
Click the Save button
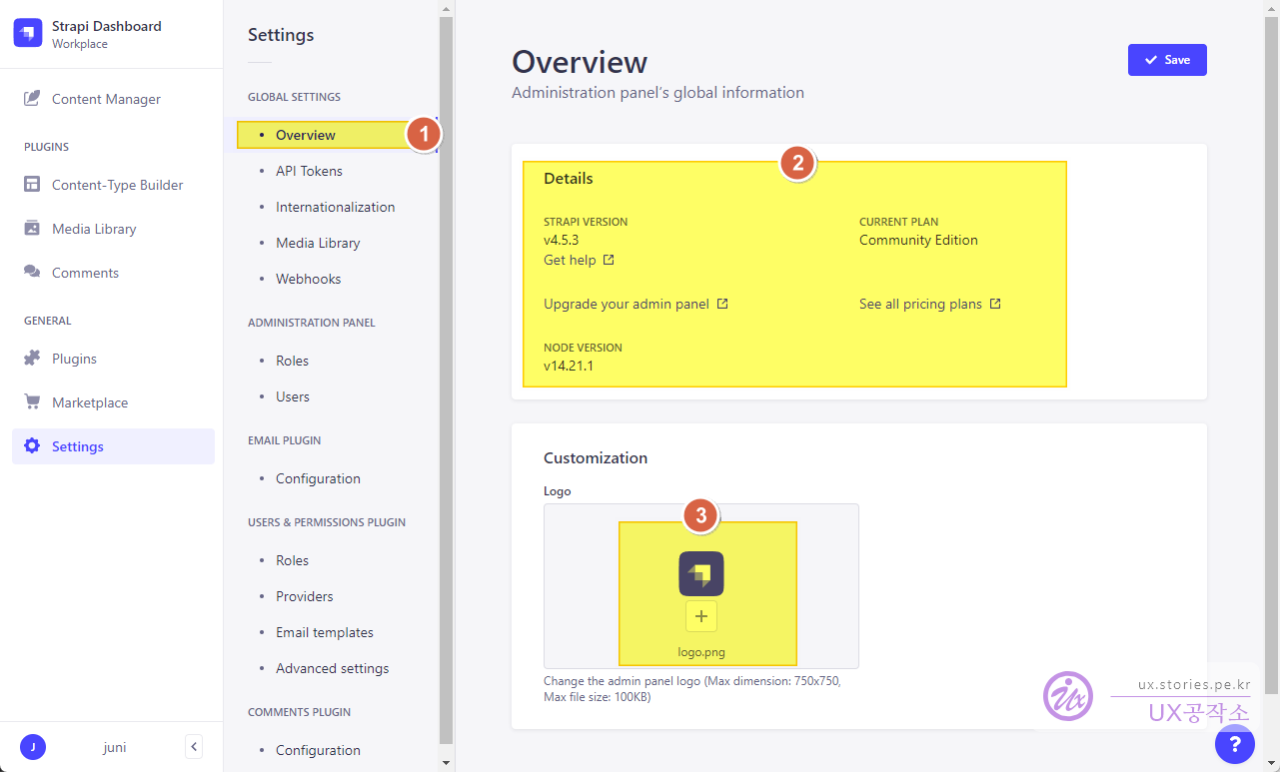[1167, 60]
